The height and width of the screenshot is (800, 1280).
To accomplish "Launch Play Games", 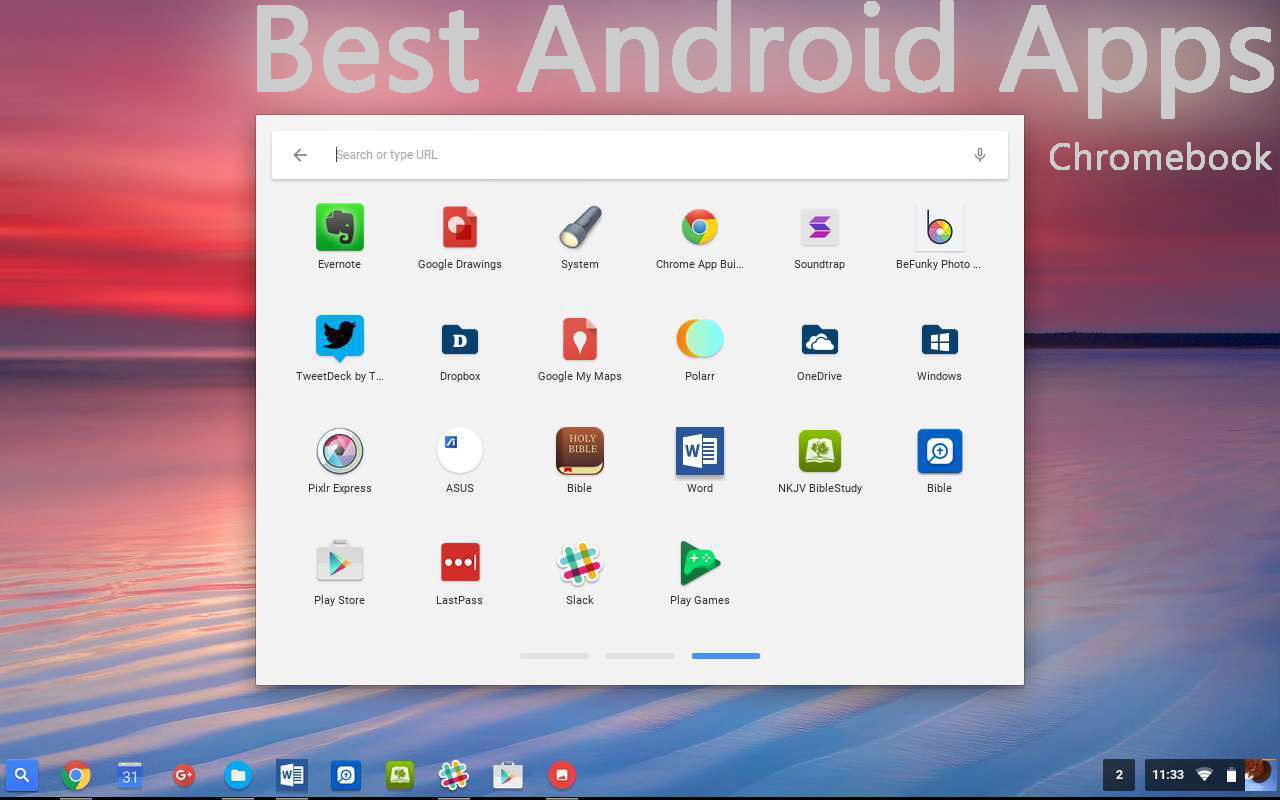I will pos(700,563).
